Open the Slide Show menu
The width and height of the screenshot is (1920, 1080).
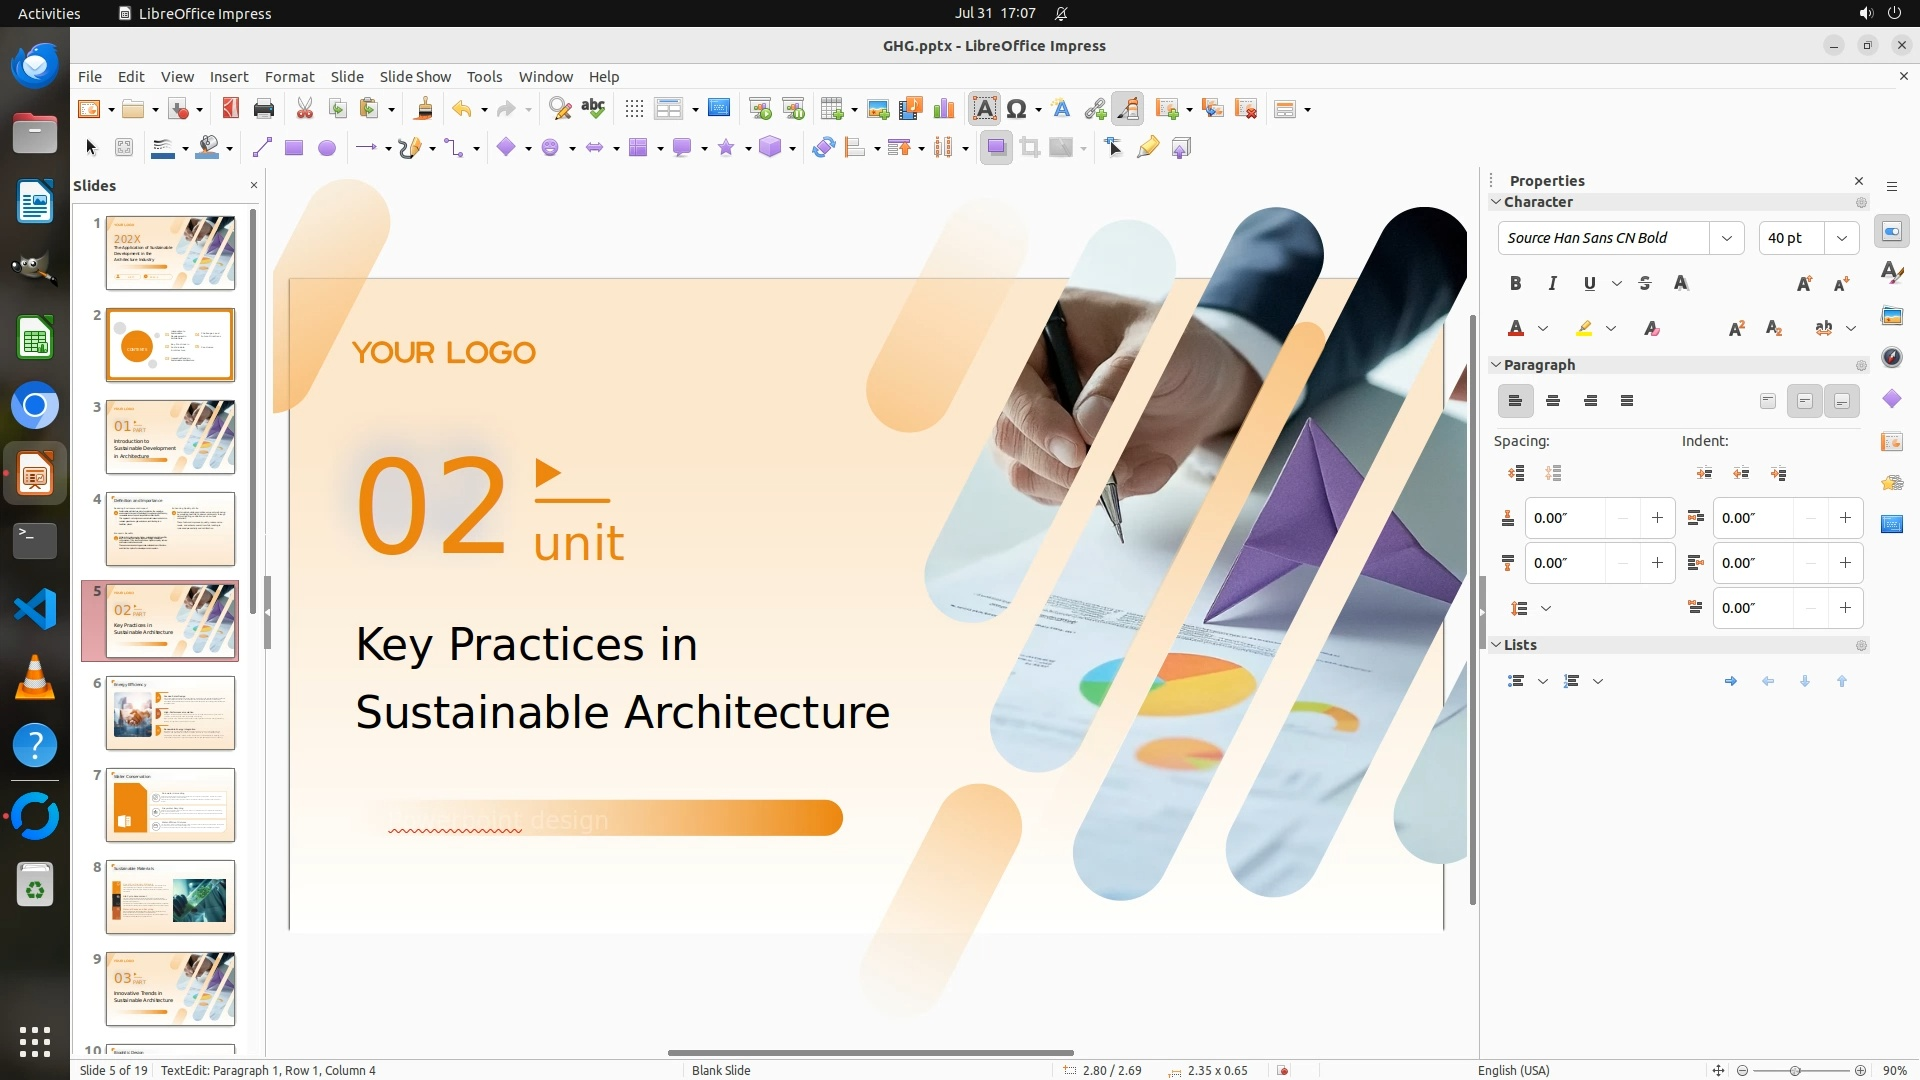click(x=414, y=77)
